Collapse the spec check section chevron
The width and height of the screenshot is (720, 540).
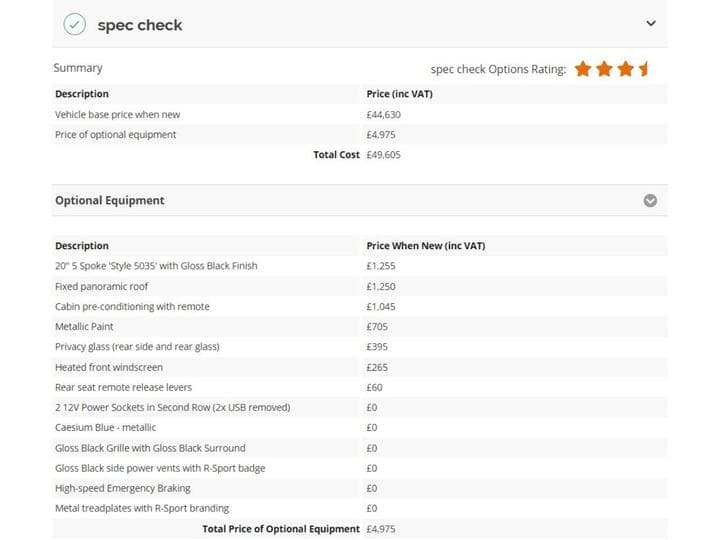coord(651,23)
